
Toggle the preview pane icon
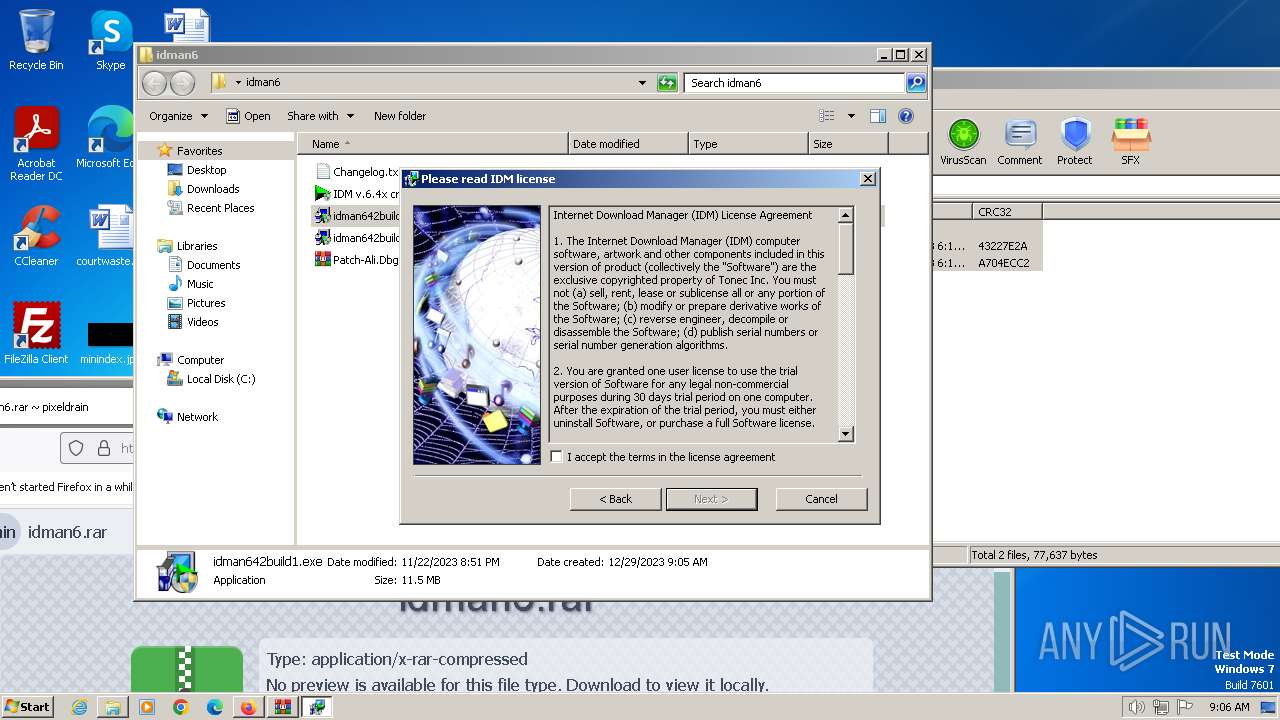point(878,116)
